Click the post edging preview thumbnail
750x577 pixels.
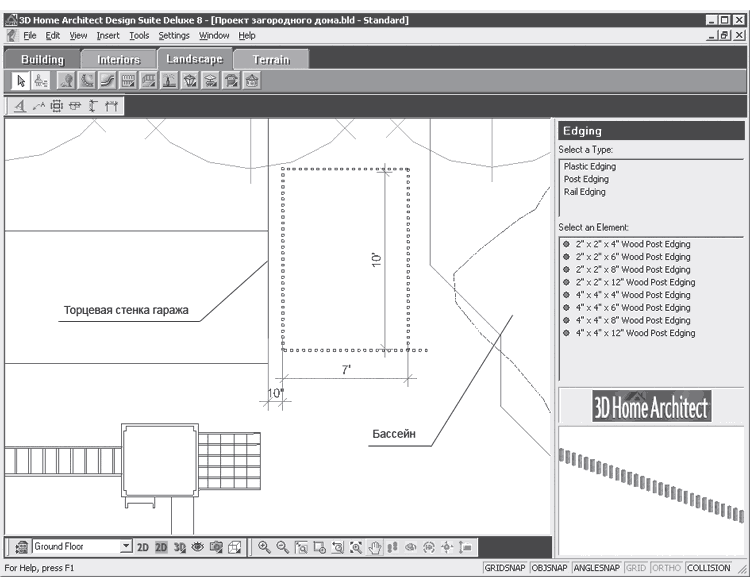[651, 489]
